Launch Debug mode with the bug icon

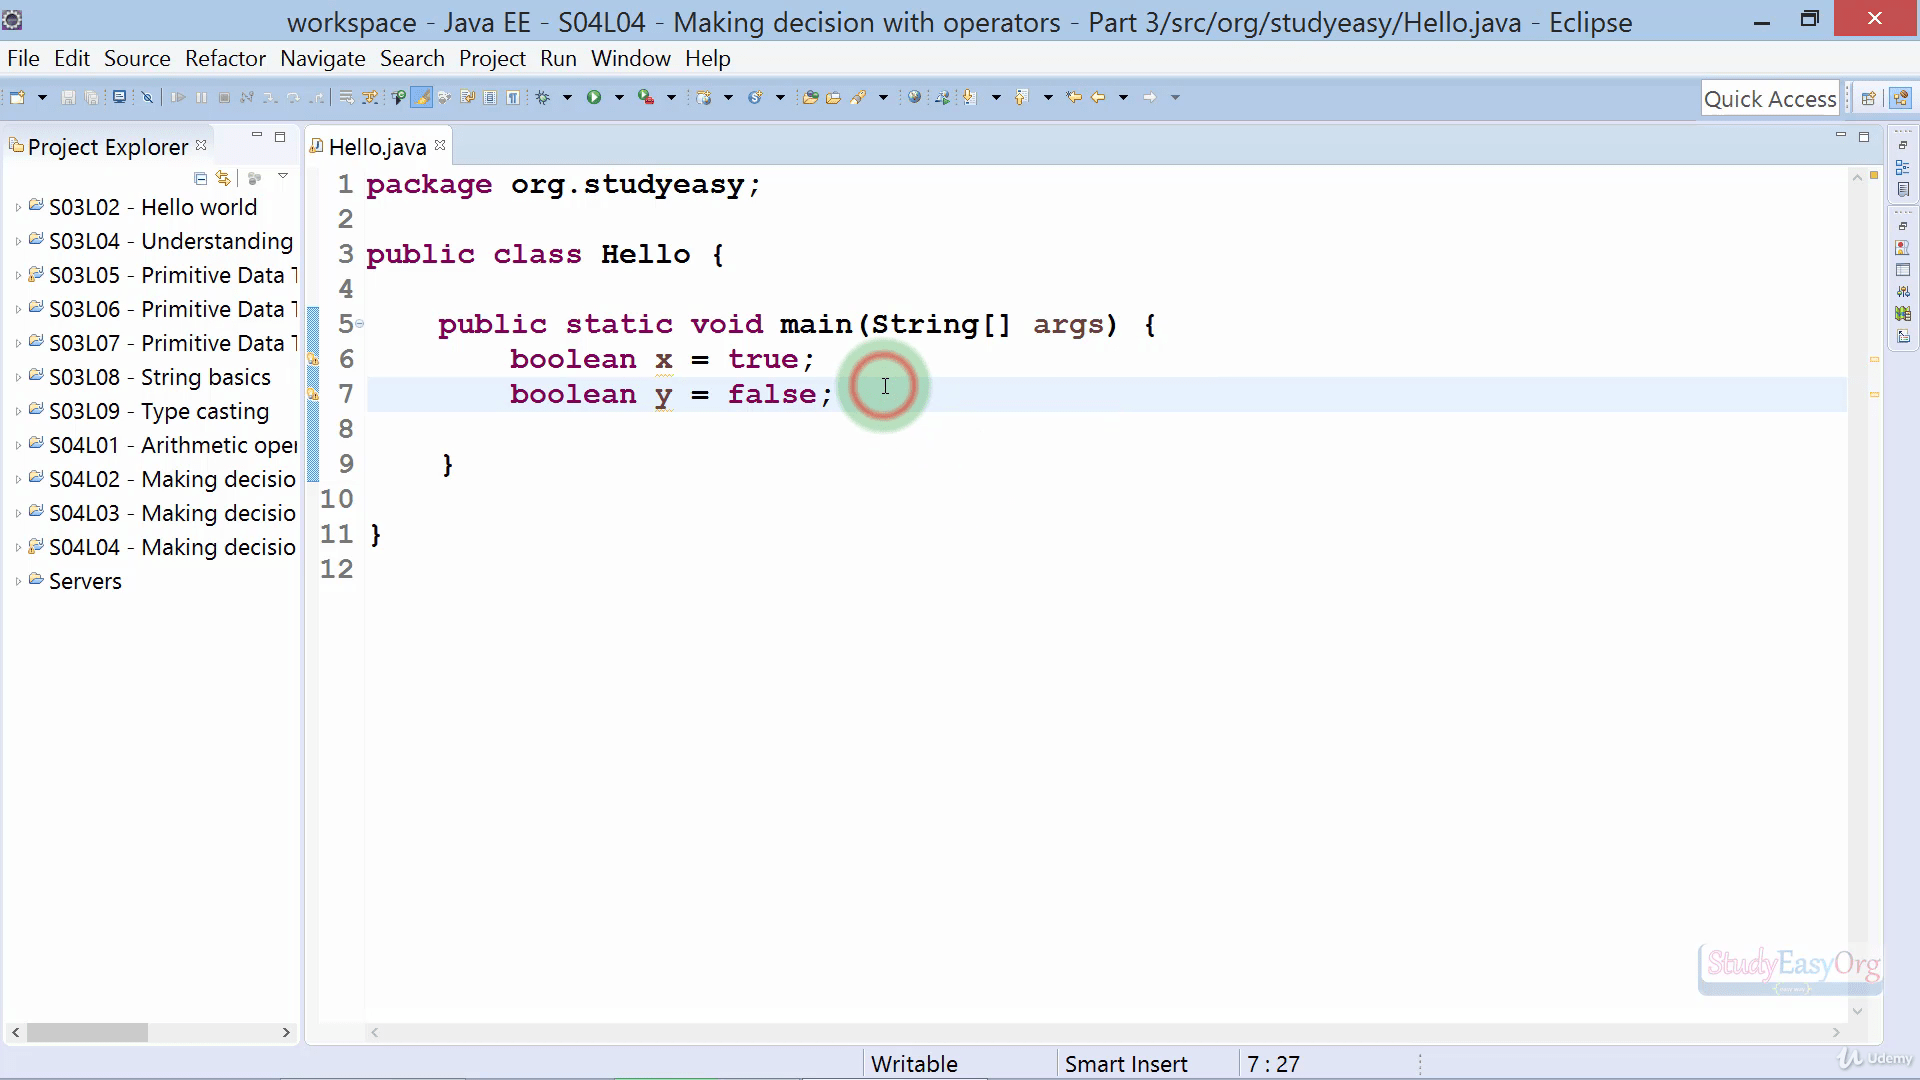(x=543, y=97)
